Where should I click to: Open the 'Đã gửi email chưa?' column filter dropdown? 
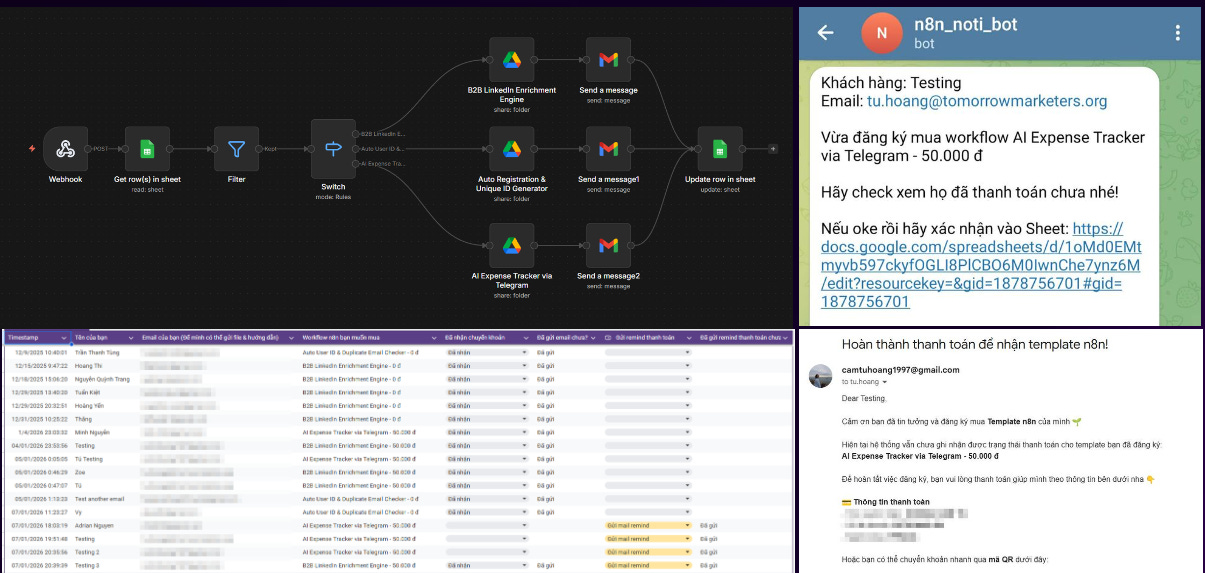point(594,338)
